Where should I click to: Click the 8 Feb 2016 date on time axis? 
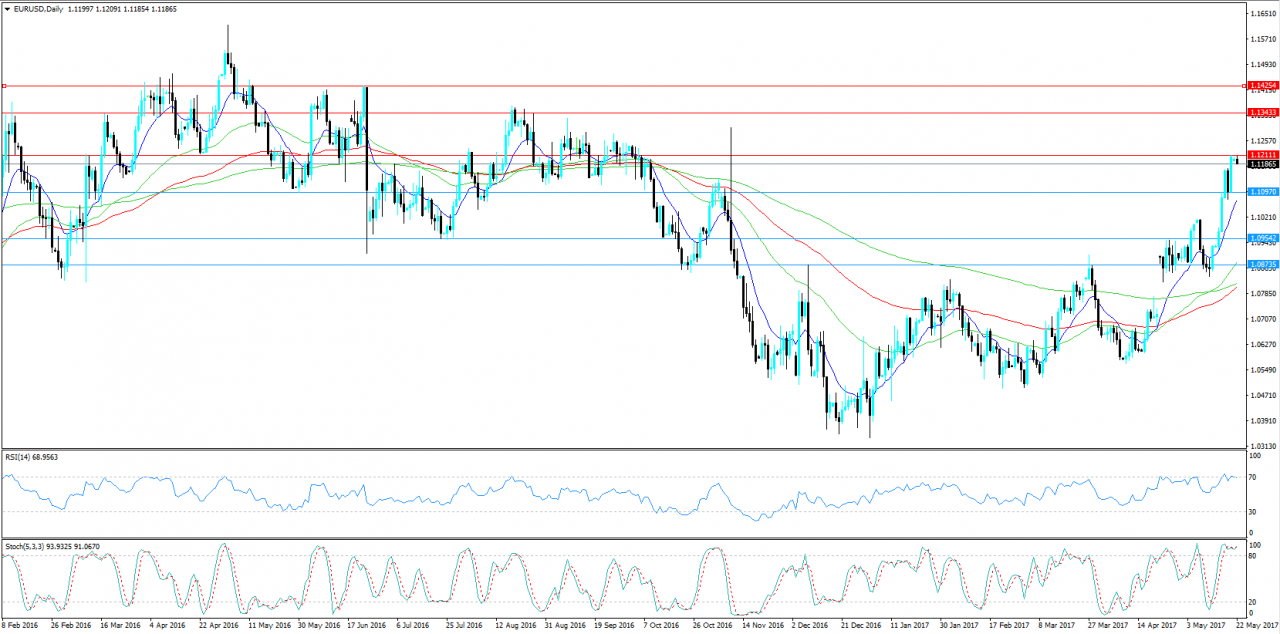point(21,625)
